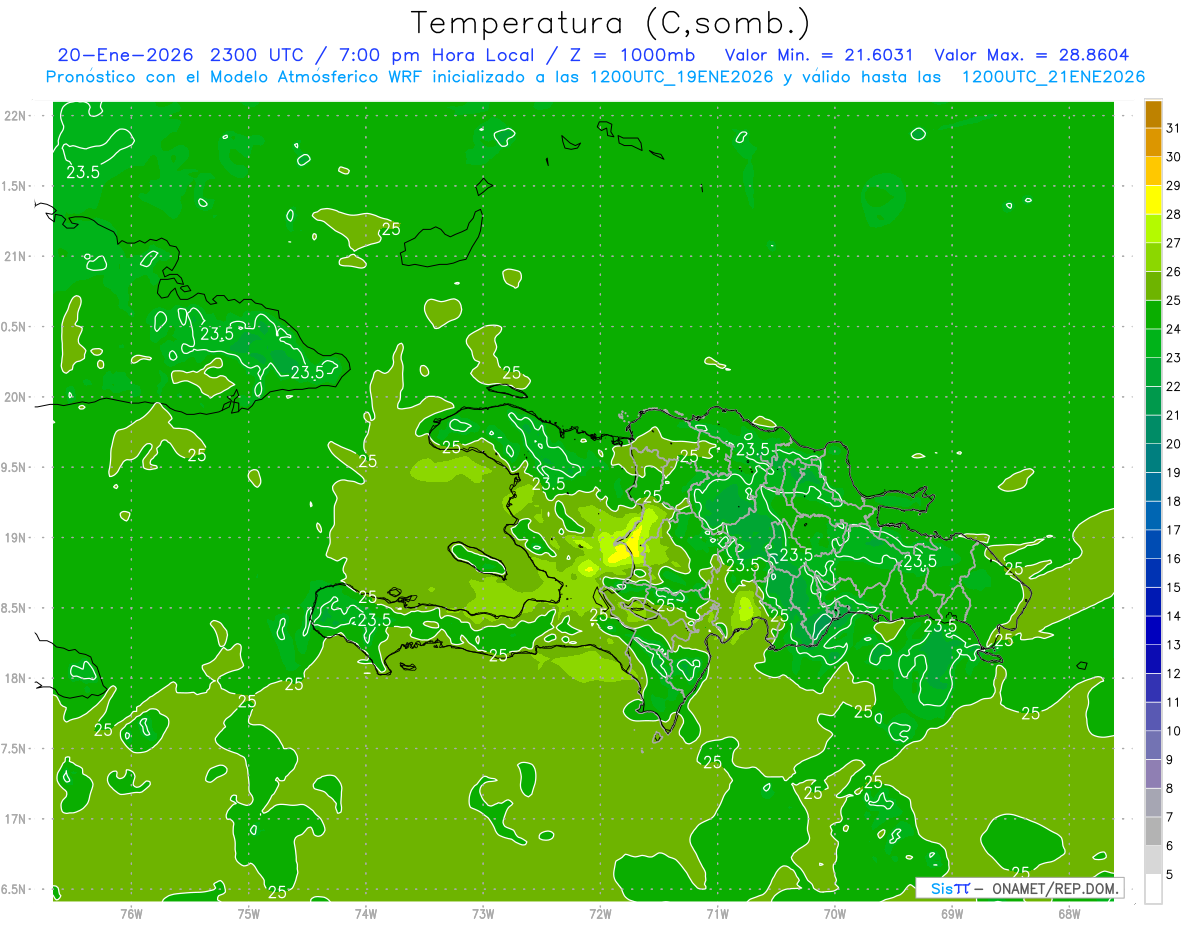Click longitude axis label '70W'
The width and height of the screenshot is (1200, 927).
[834, 914]
